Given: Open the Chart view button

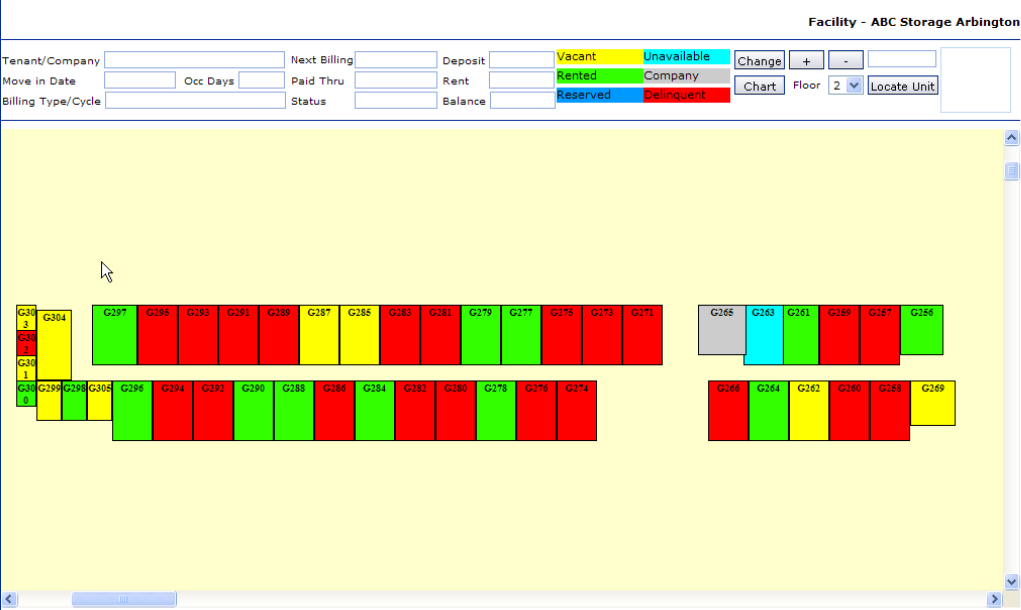Looking at the screenshot, I should [x=759, y=86].
